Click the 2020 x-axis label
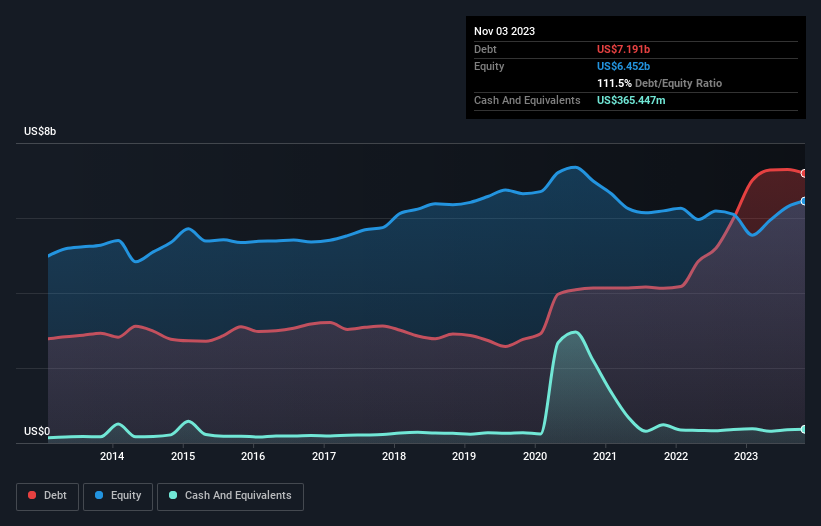The width and height of the screenshot is (821, 526). click(x=535, y=456)
